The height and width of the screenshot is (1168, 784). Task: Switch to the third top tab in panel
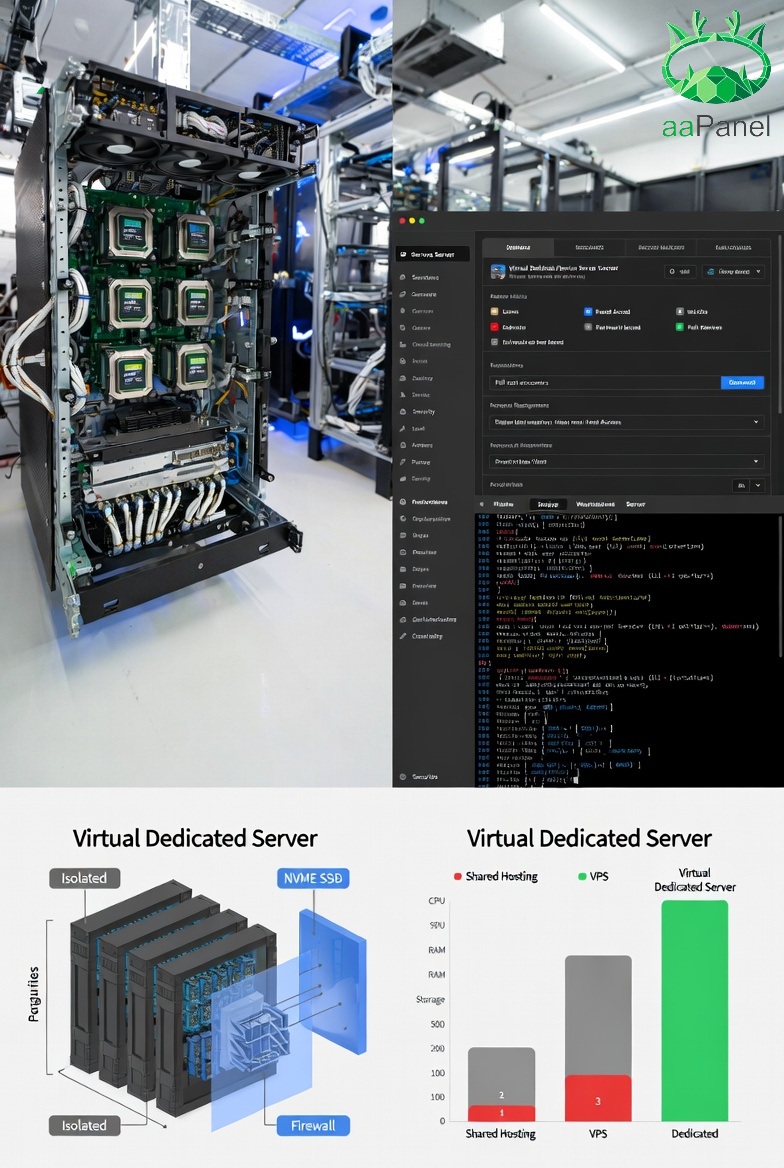click(660, 247)
